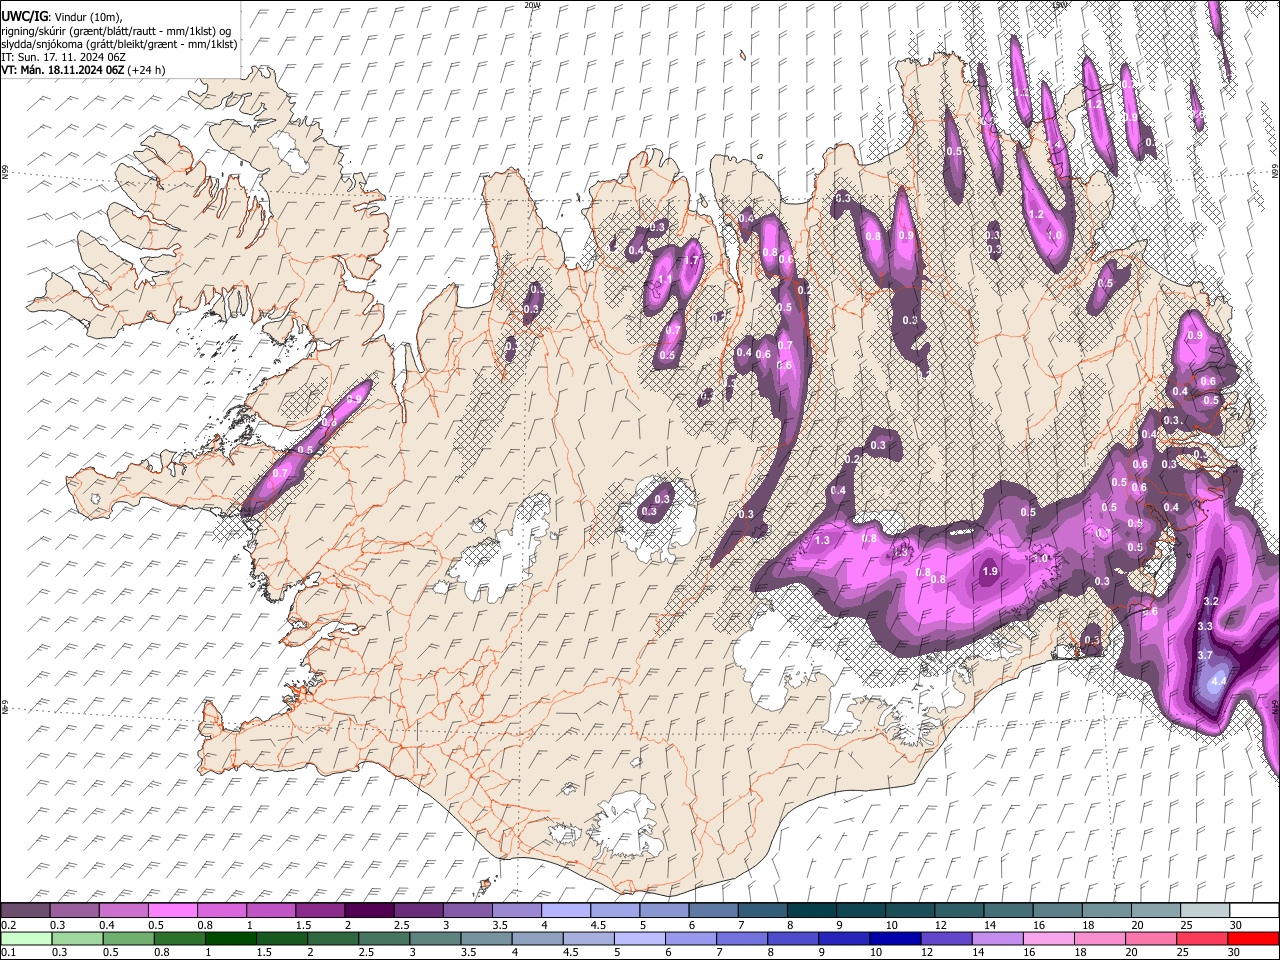1280x960 pixels.
Task: Select the 'slydda/snjókoma' legend description line
Action: [x=119, y=44]
